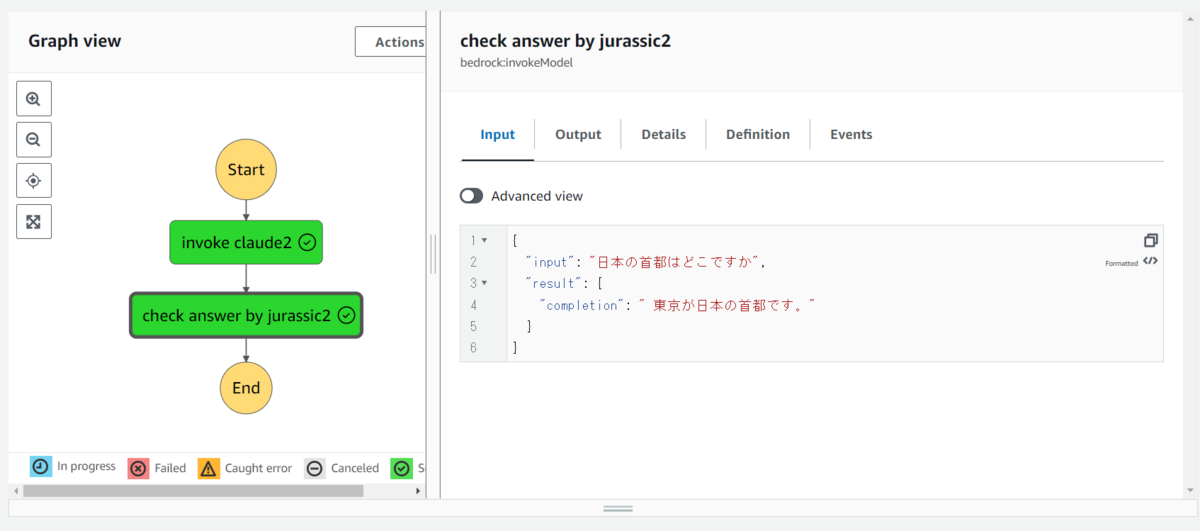This screenshot has width=1200, height=531.
Task: Click the Failed legend label
Action: [170, 468]
